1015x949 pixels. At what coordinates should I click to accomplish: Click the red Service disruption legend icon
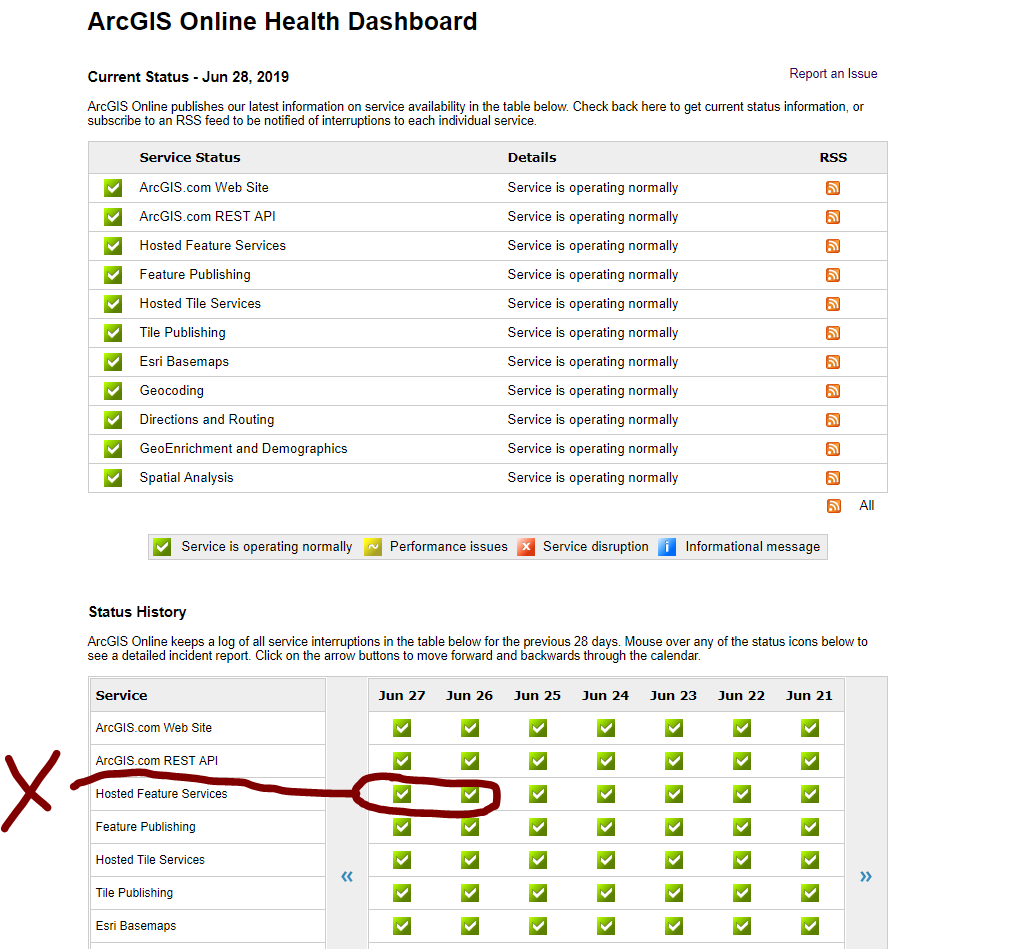[x=526, y=547]
